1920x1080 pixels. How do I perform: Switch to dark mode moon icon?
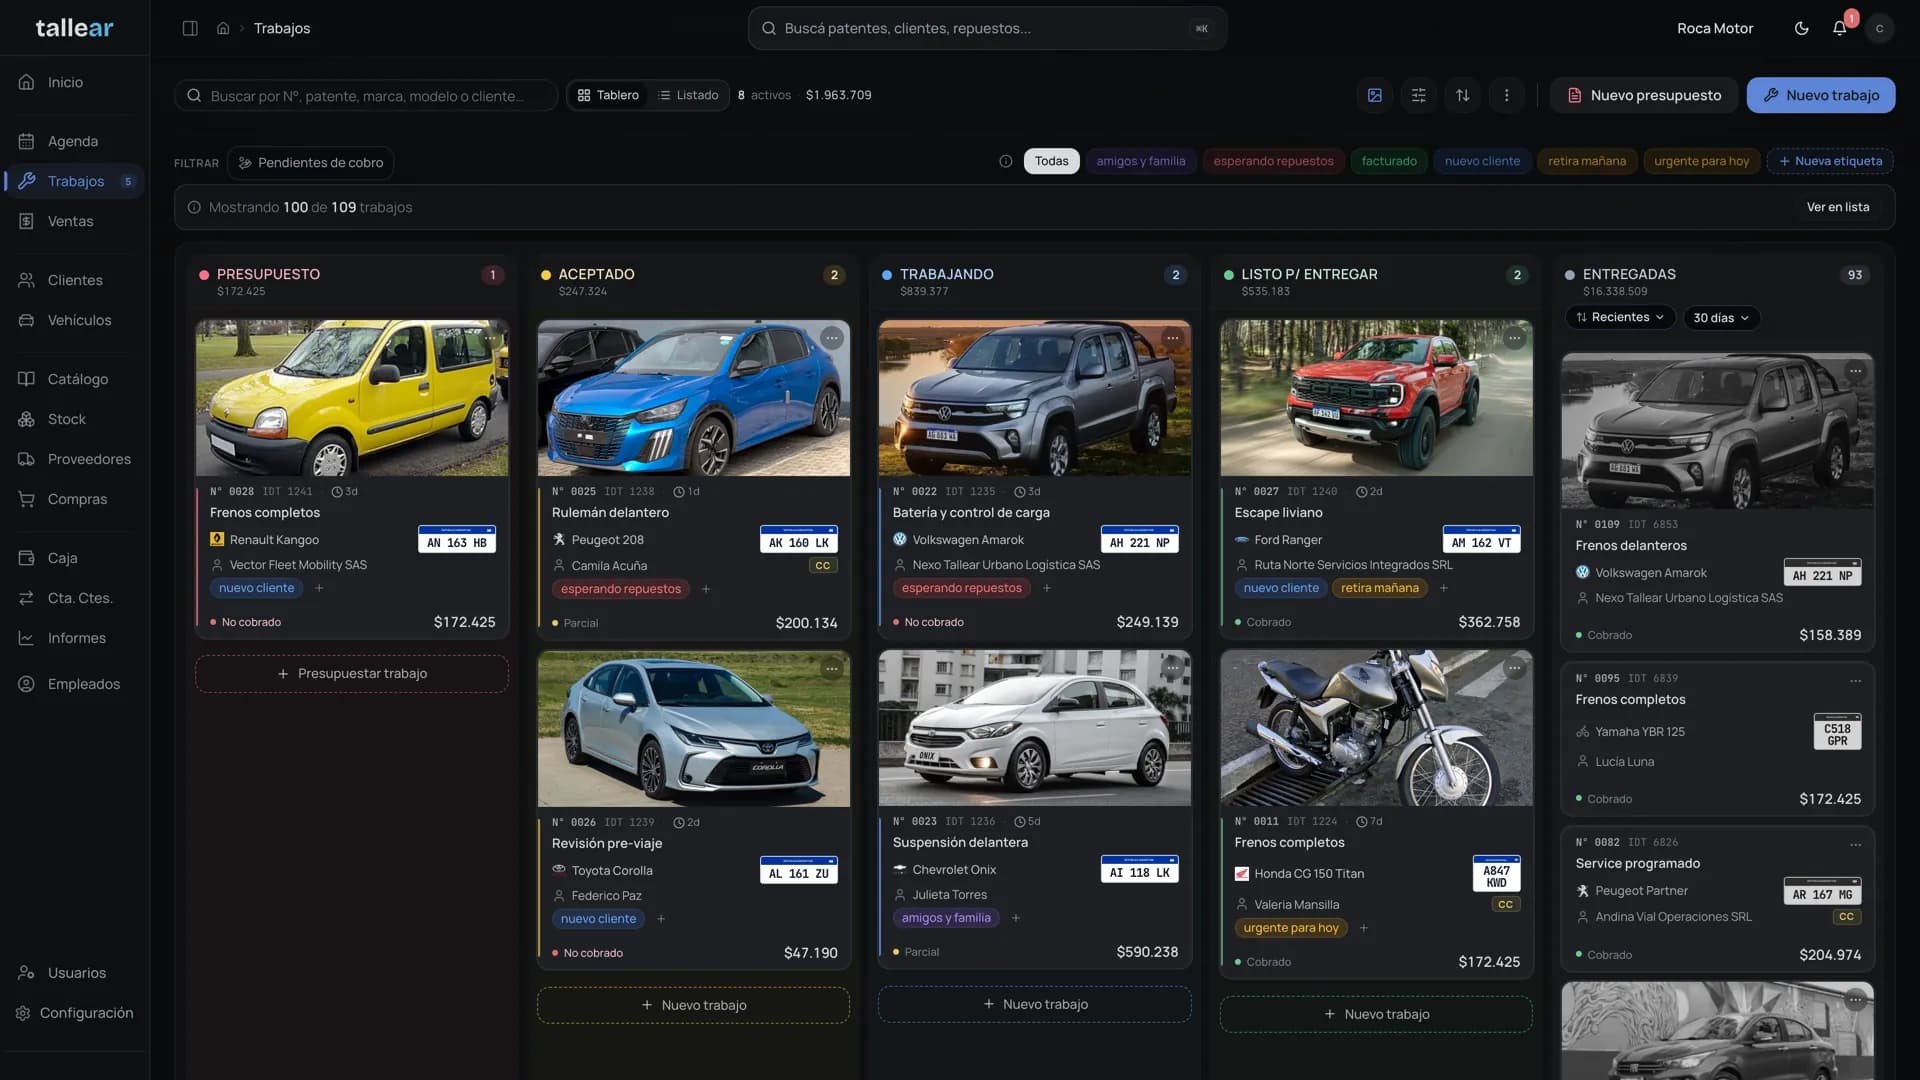pos(1801,28)
